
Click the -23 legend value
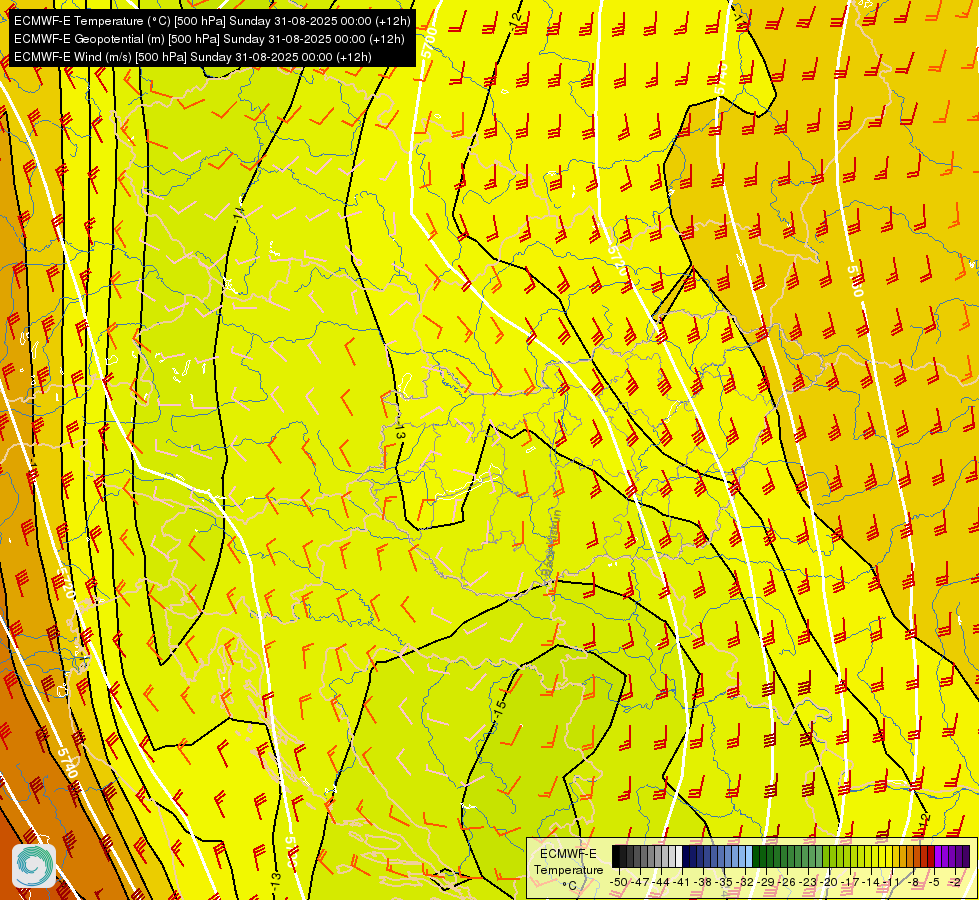pyautogui.click(x=808, y=882)
